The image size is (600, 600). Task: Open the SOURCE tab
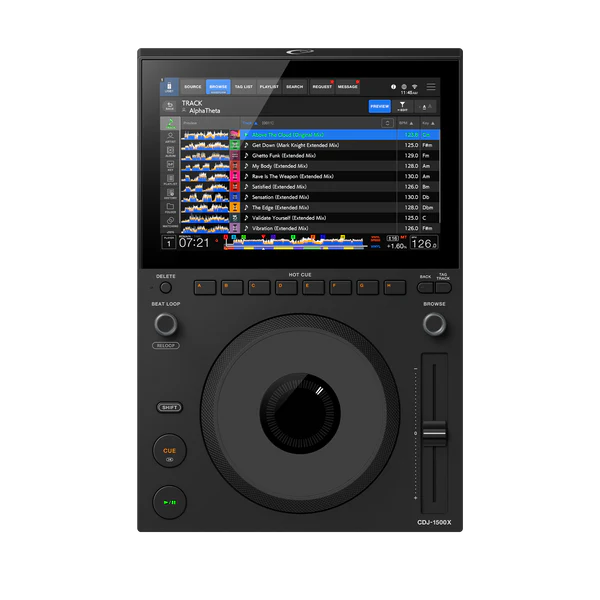192,87
